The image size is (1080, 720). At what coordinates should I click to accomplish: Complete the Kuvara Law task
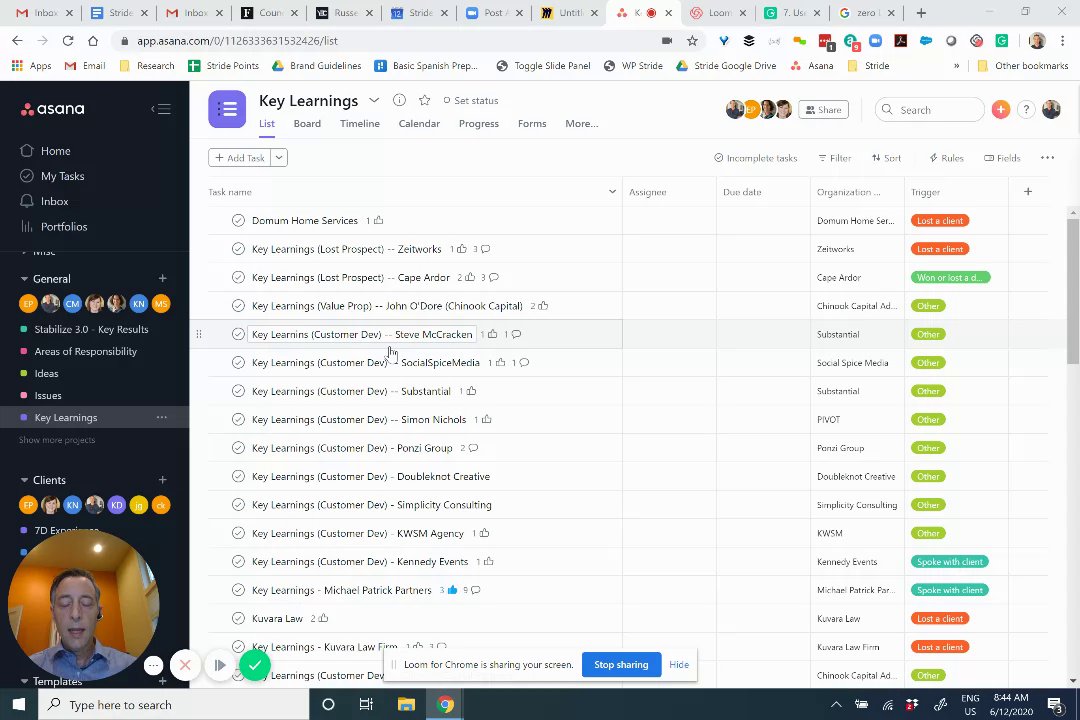point(238,618)
